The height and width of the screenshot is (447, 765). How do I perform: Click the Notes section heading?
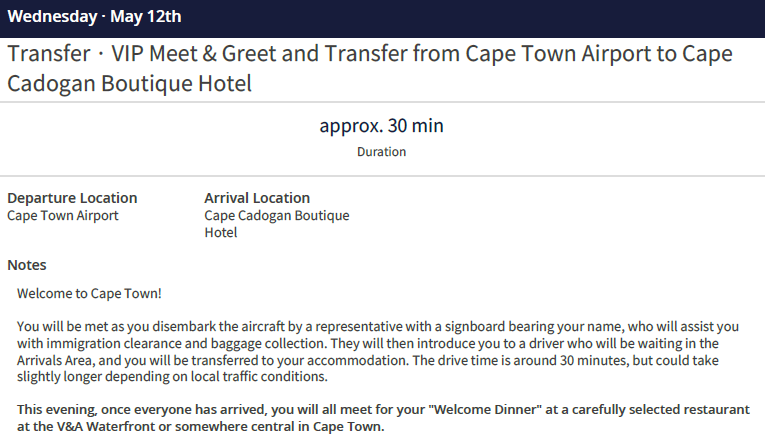pyautogui.click(x=27, y=265)
